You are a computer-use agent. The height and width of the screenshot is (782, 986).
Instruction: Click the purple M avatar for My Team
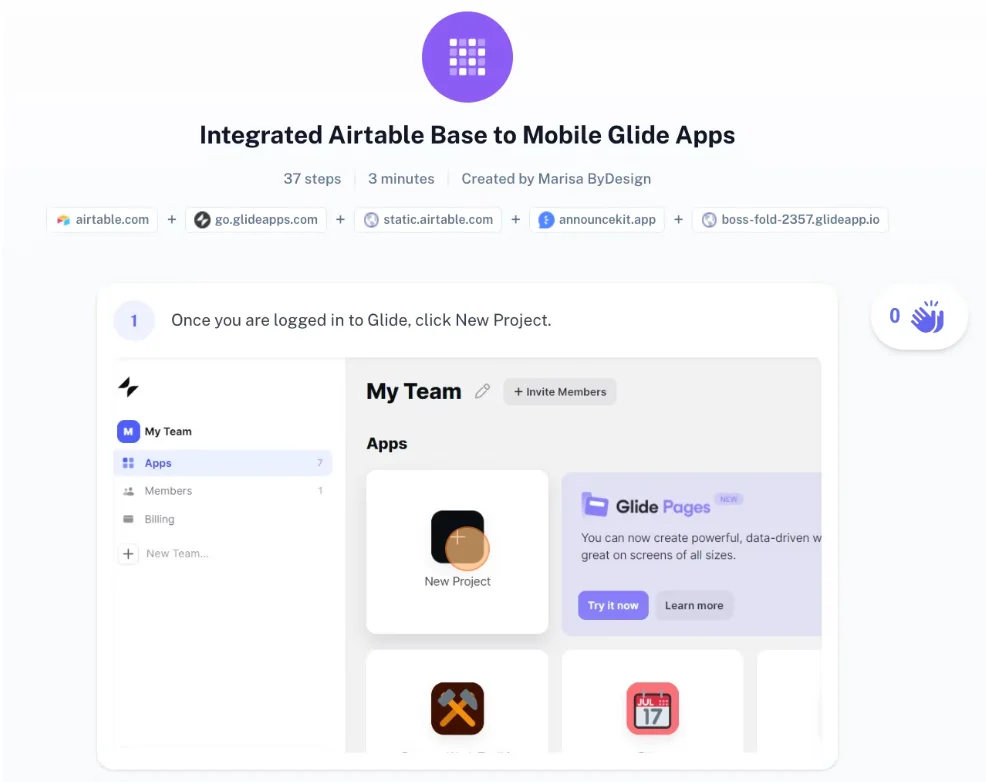click(x=129, y=430)
